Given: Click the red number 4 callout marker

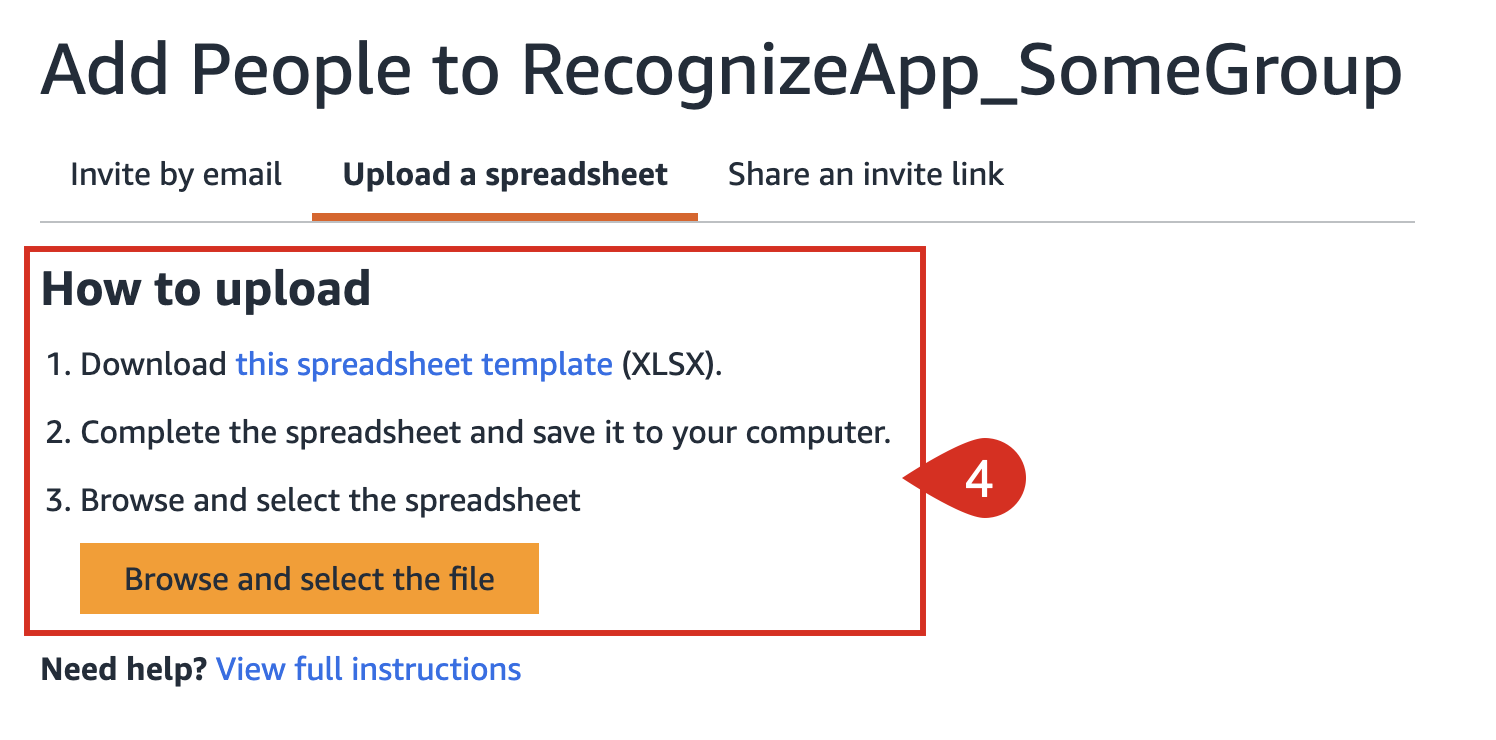Looking at the screenshot, I should click(978, 480).
